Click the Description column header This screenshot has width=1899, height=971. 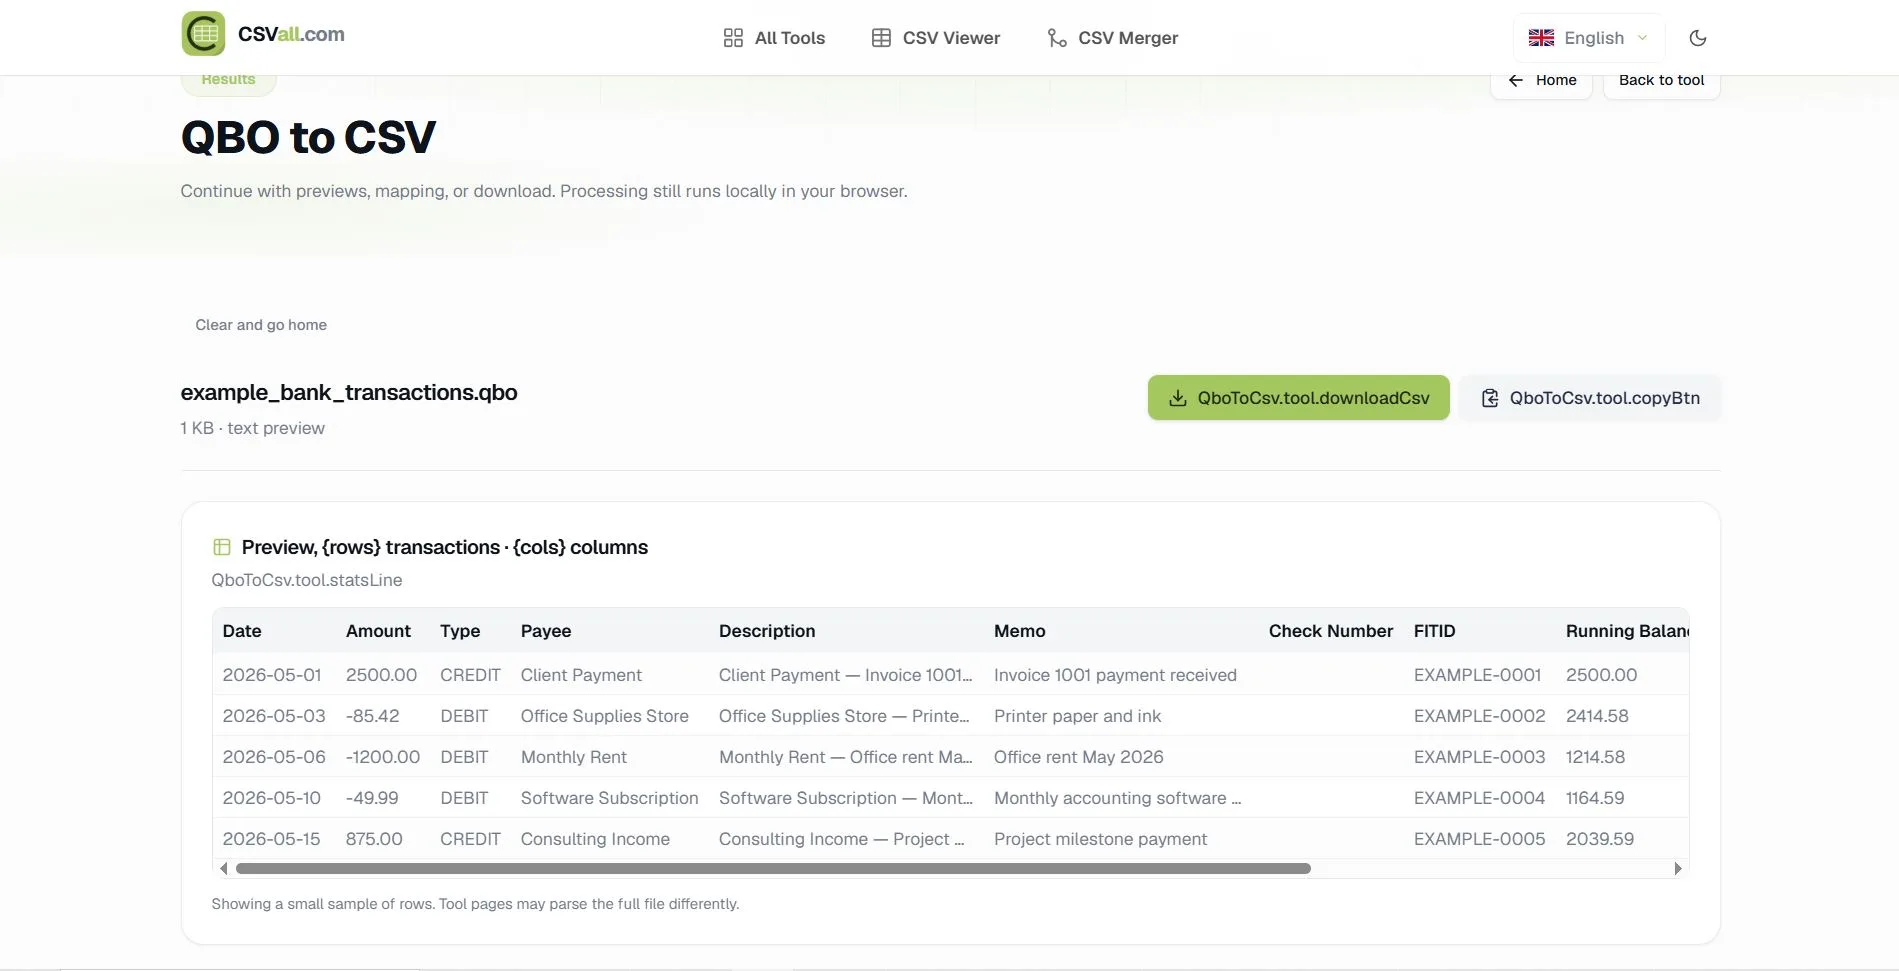(x=767, y=631)
